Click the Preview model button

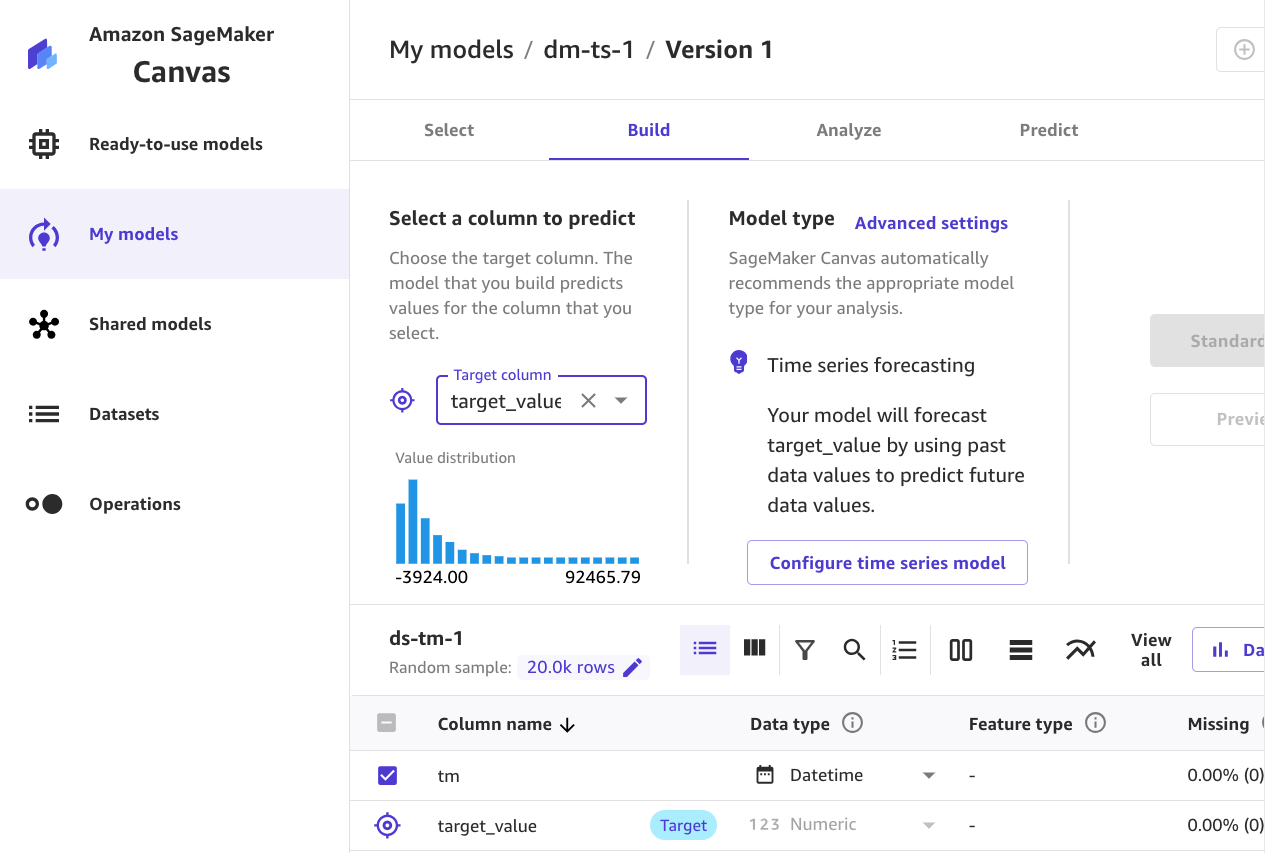pyautogui.click(x=1208, y=419)
